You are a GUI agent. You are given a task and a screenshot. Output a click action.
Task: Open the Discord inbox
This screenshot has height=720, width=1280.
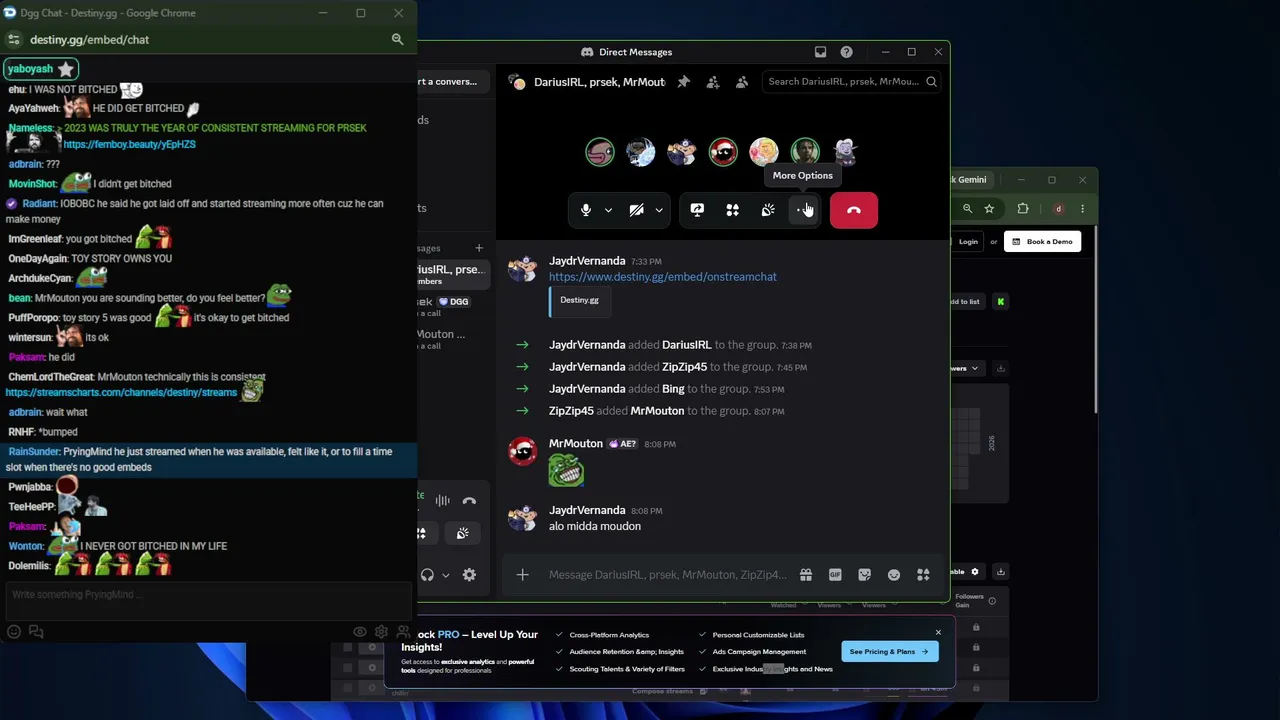click(x=820, y=52)
